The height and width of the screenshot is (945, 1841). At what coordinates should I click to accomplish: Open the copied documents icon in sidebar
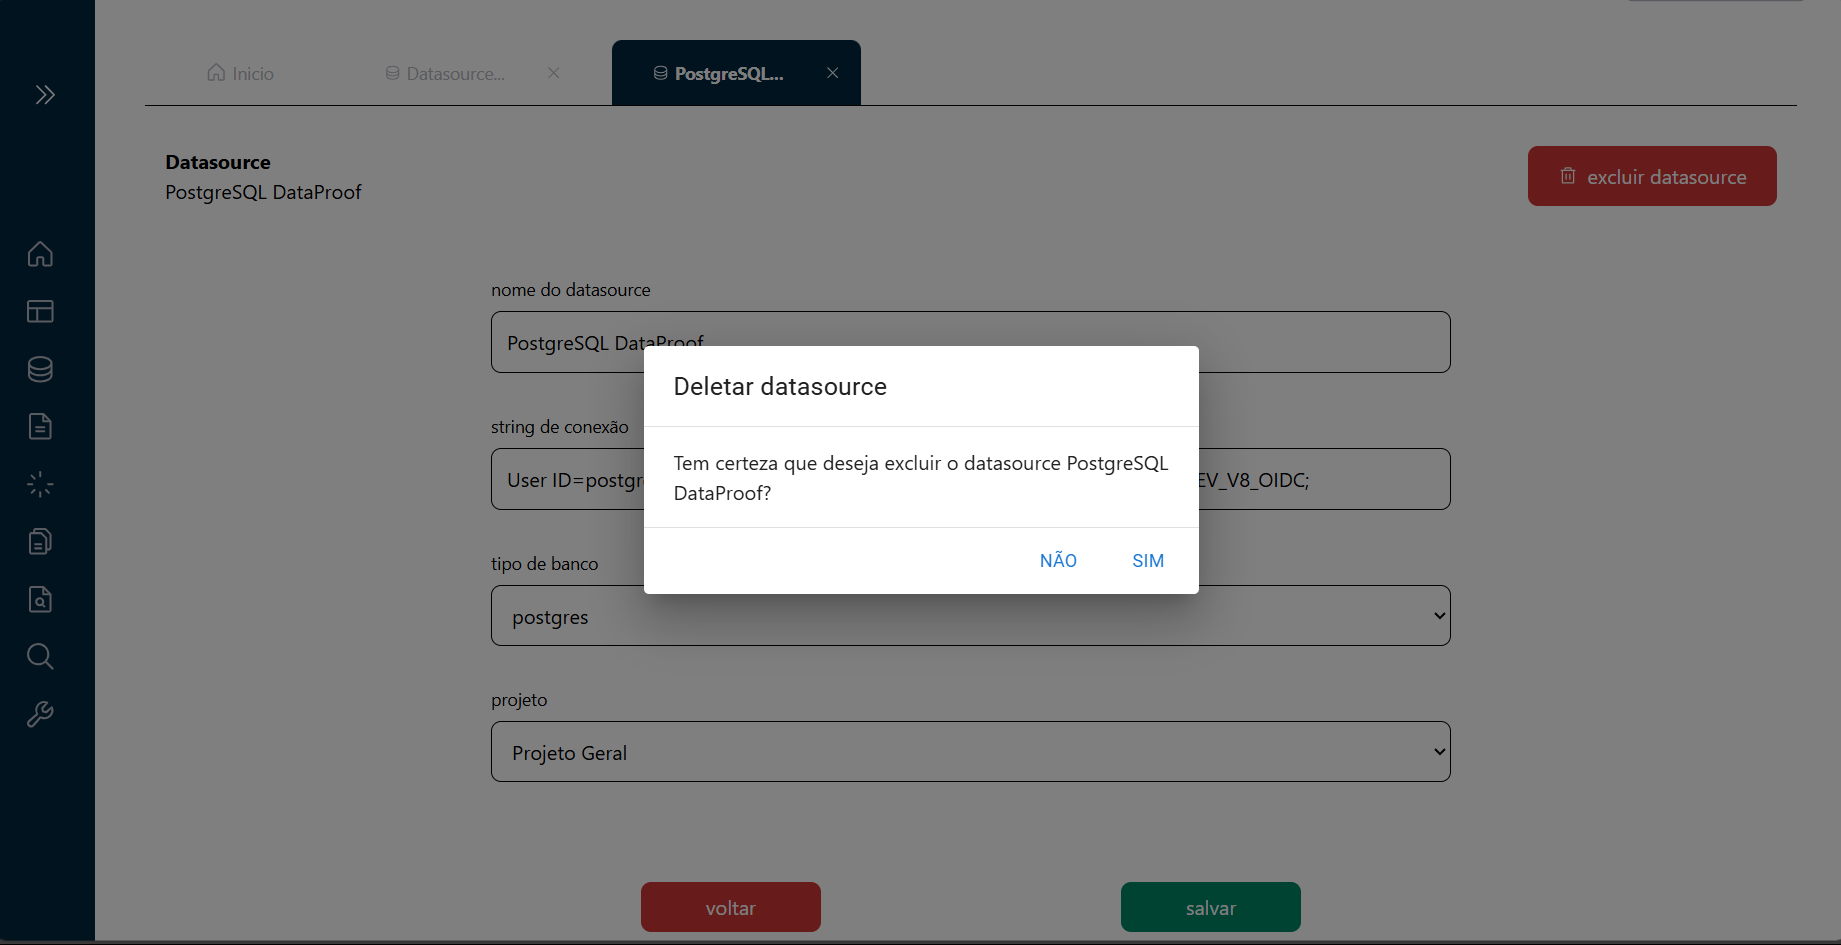click(40, 542)
